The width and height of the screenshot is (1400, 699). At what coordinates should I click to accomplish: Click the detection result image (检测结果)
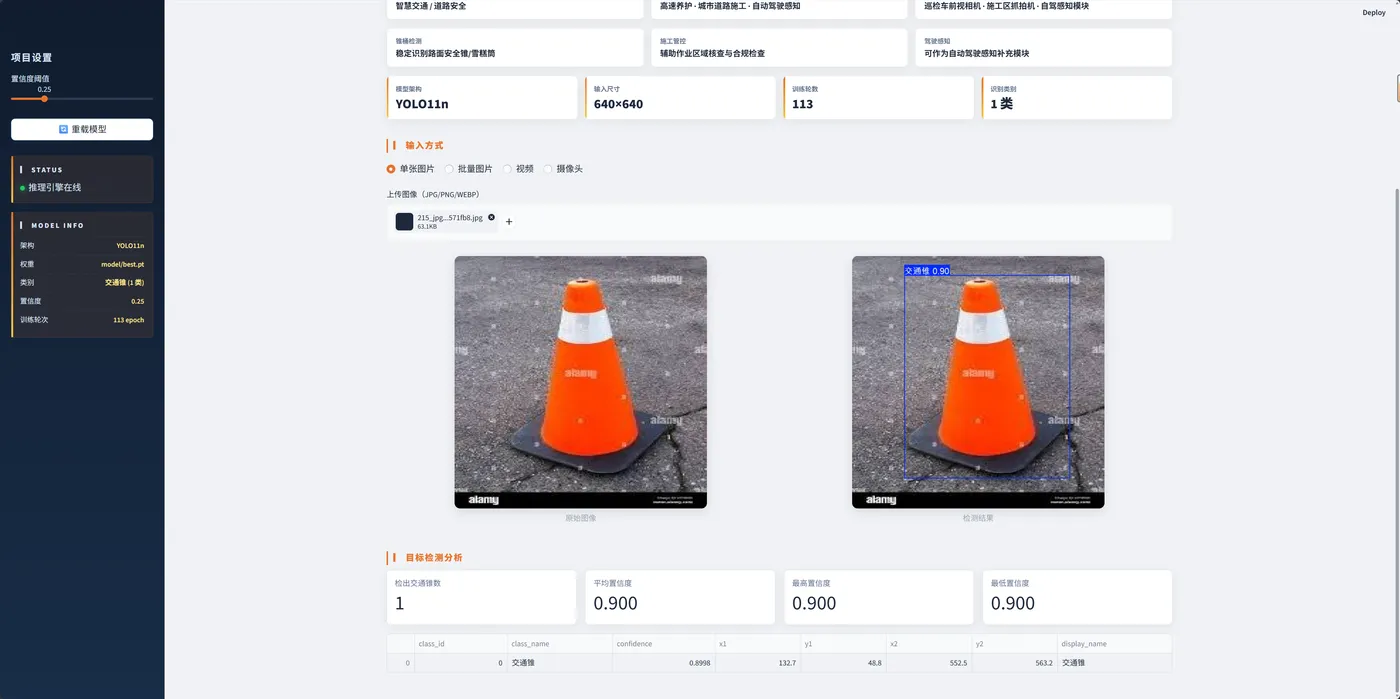point(978,382)
